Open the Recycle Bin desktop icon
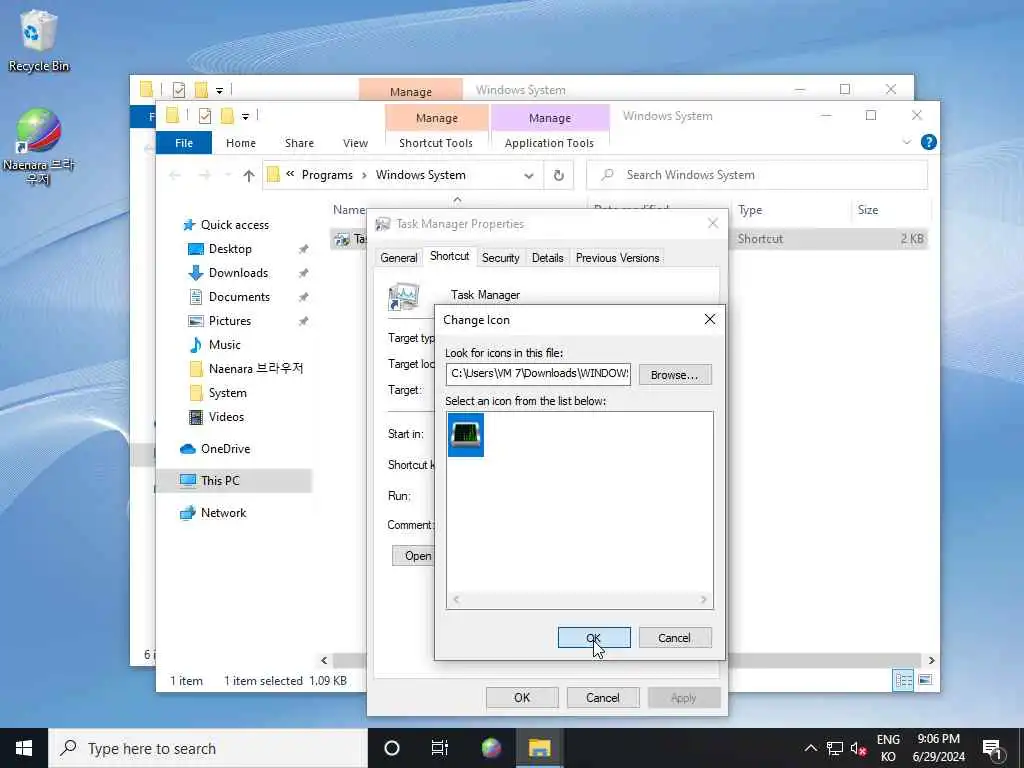This screenshot has width=1024, height=768. click(39, 40)
